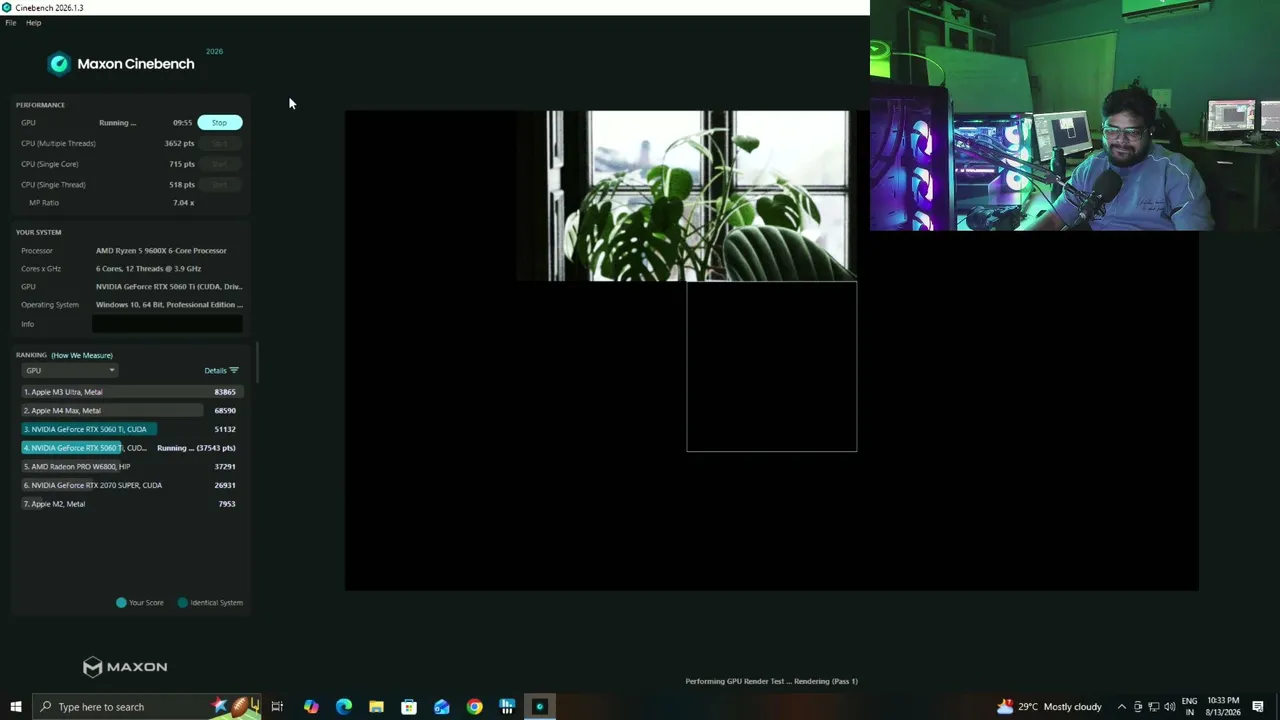
Task: Click the Maxon logo at bottom left
Action: (125, 667)
